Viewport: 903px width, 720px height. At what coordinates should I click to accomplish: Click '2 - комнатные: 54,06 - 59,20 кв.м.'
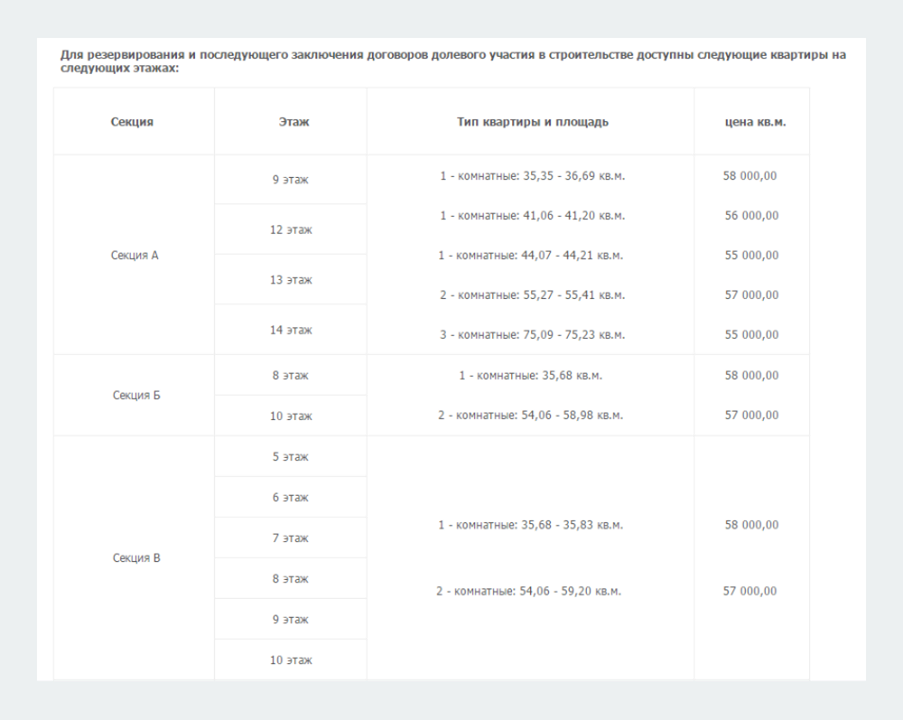point(529,591)
